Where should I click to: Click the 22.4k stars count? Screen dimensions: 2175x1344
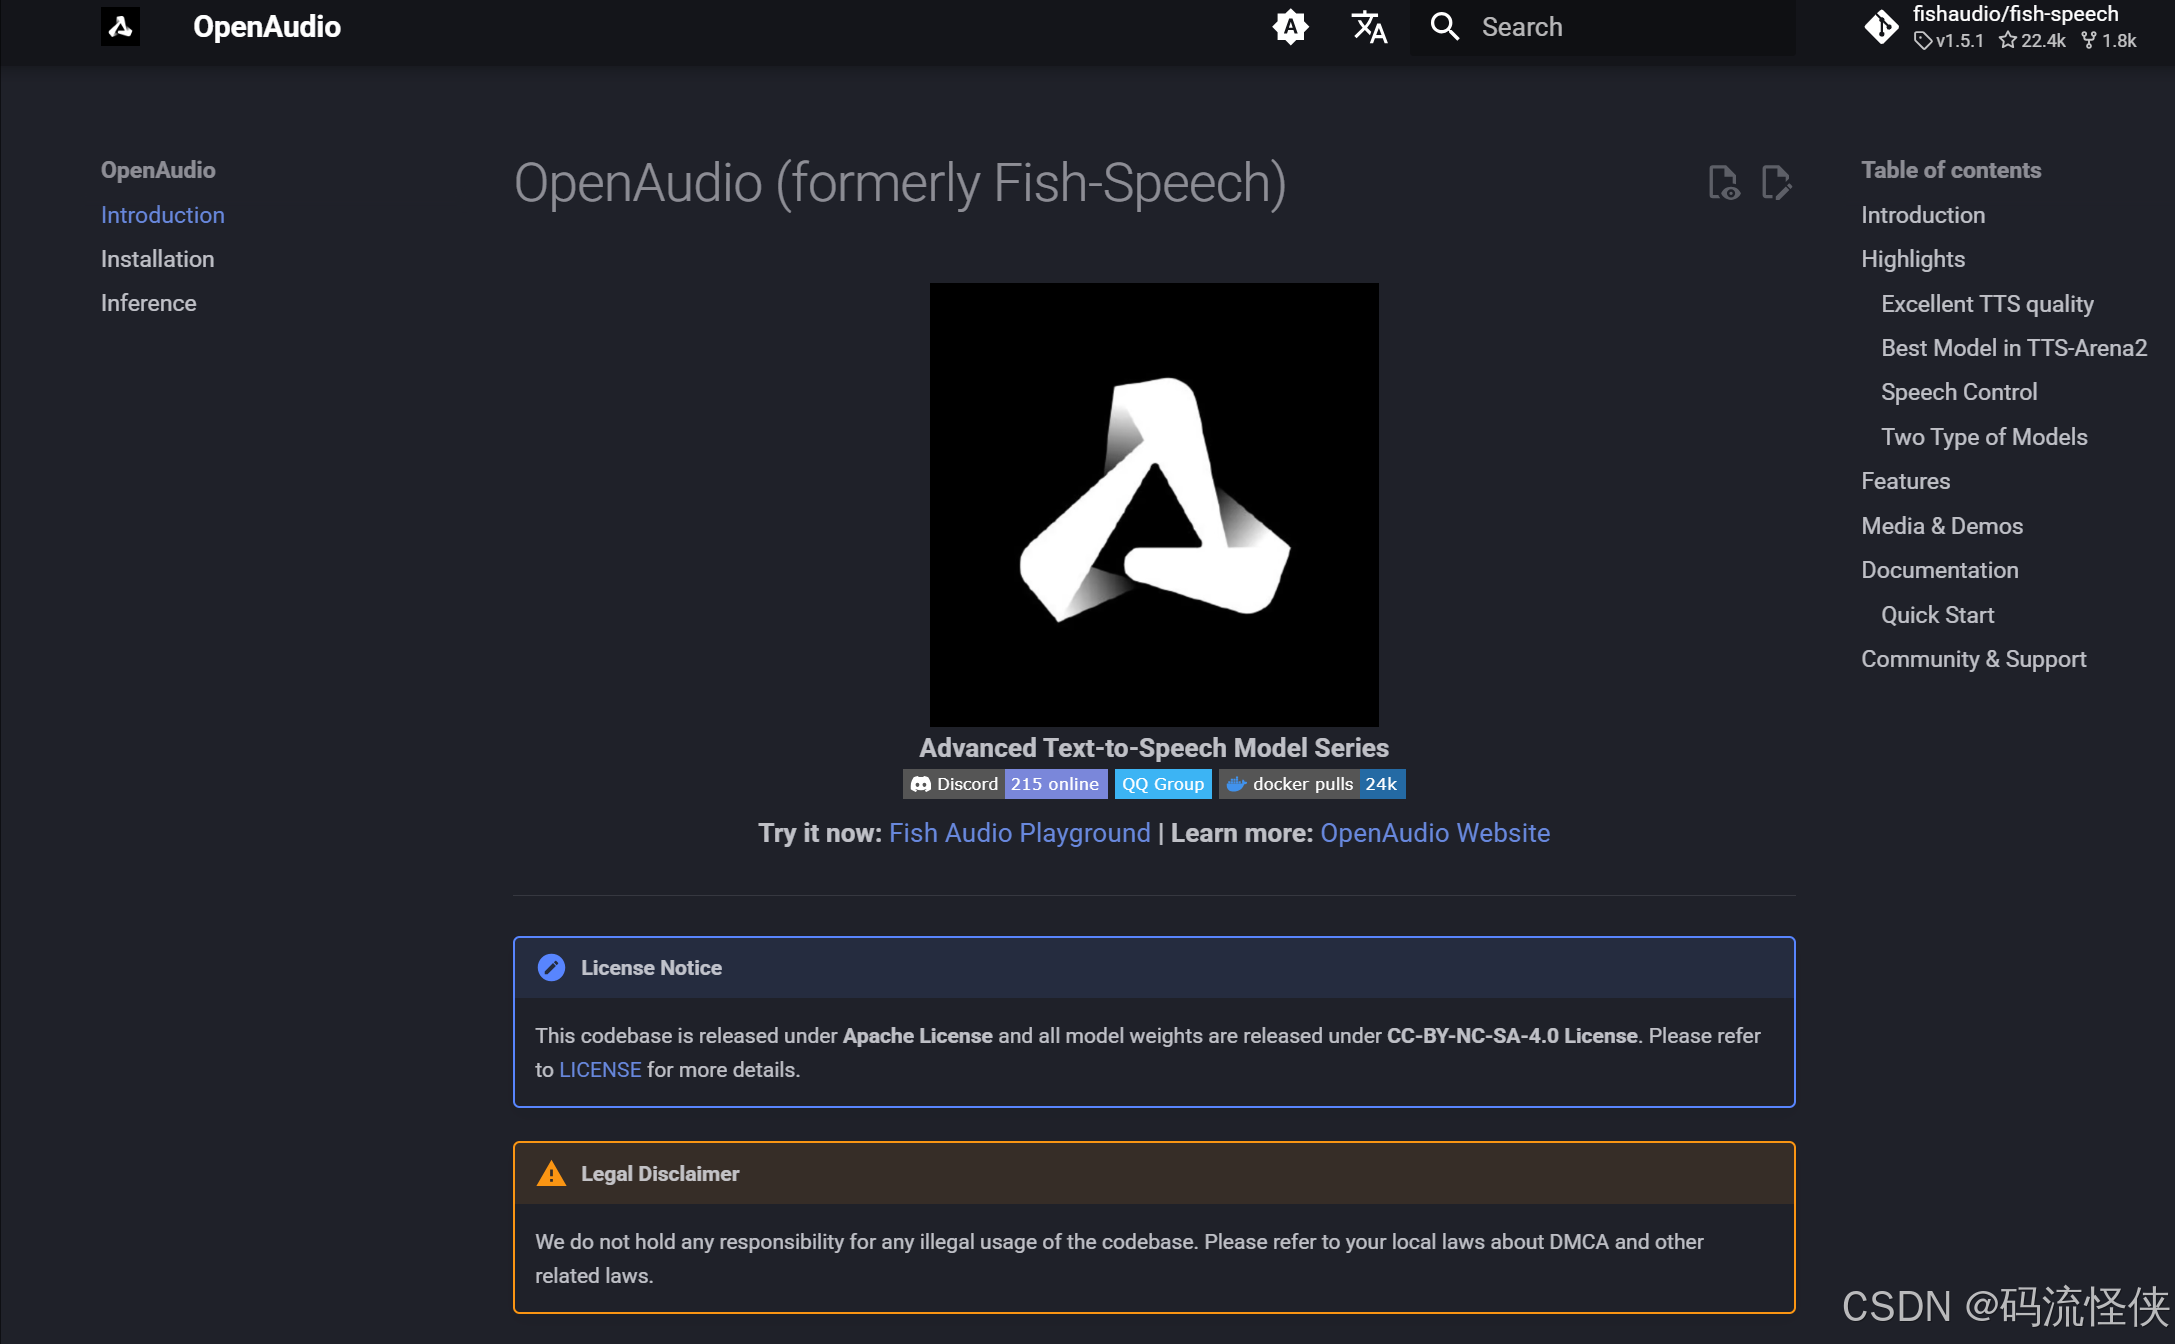(x=2032, y=41)
